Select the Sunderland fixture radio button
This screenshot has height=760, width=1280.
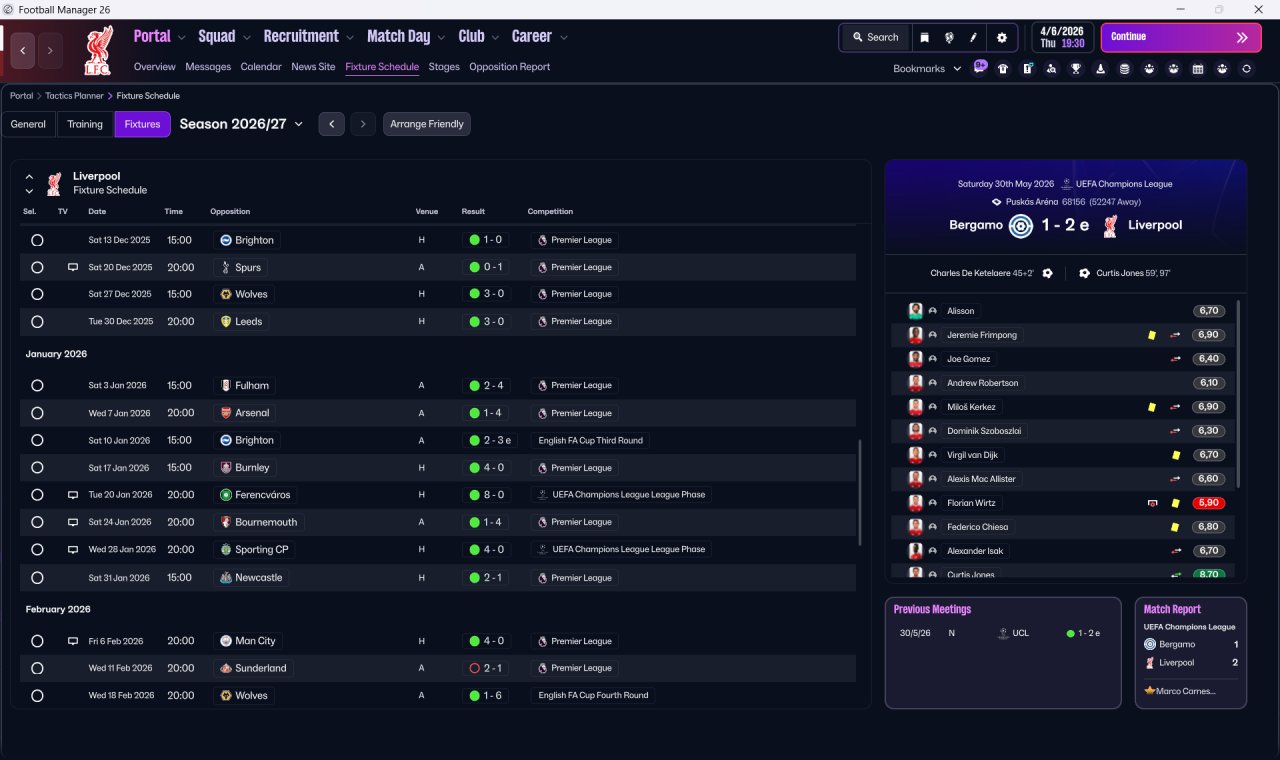(x=37, y=668)
